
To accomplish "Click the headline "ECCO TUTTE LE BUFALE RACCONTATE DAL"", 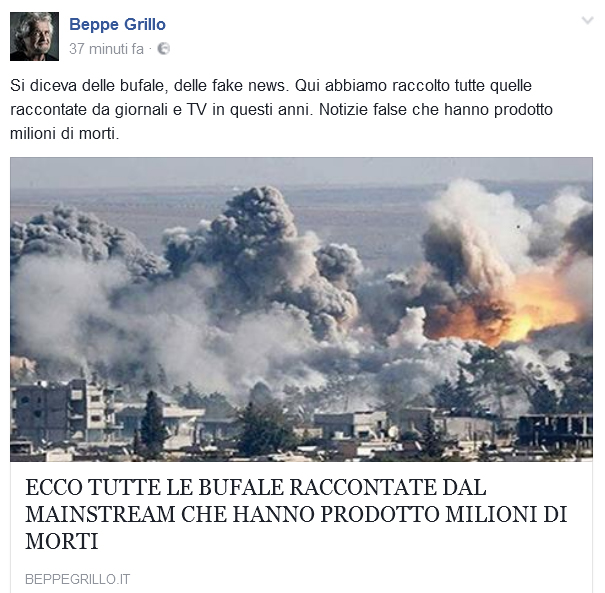I will 255,487.
